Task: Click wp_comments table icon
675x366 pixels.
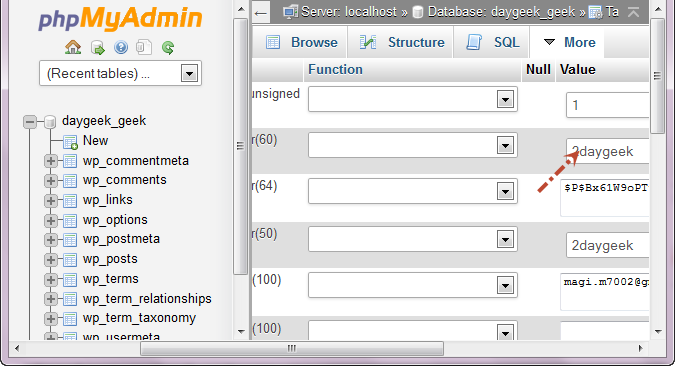Action: 70,181
